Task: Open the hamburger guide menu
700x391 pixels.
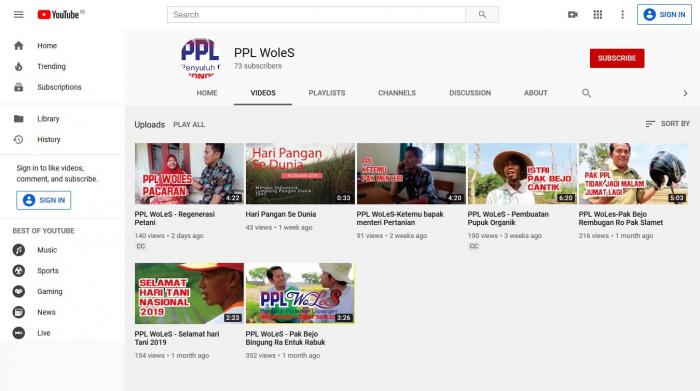Action: 18,15
